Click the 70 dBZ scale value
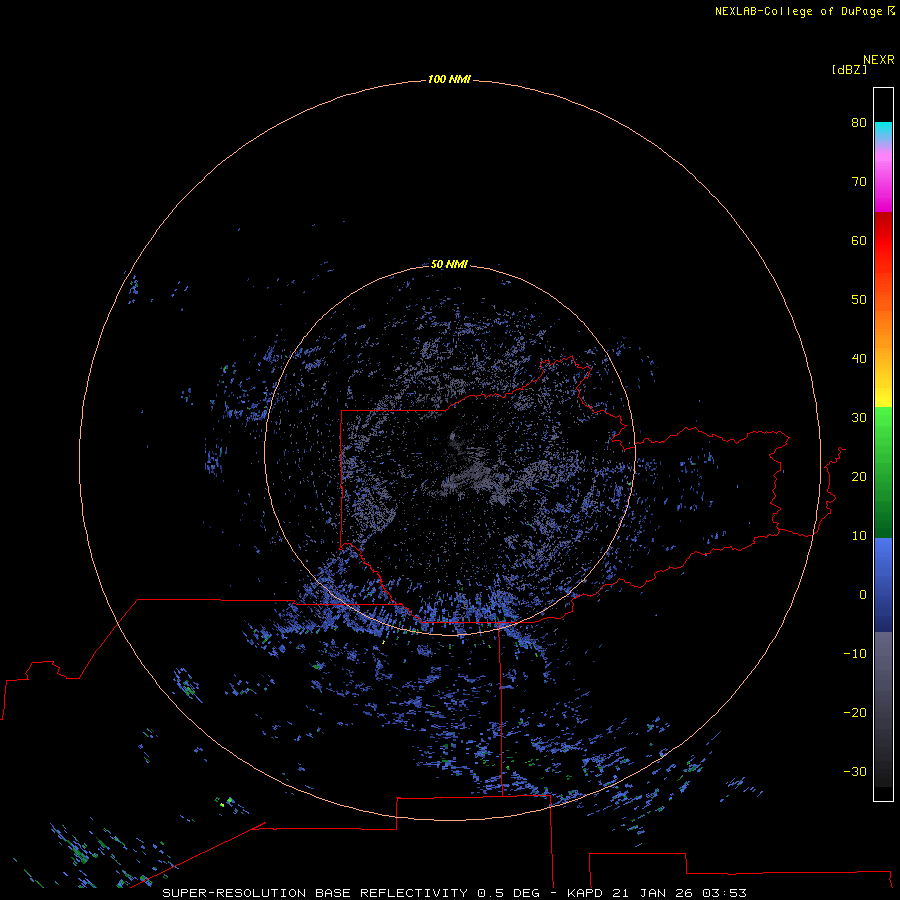This screenshot has height=900, width=900. 859,181
